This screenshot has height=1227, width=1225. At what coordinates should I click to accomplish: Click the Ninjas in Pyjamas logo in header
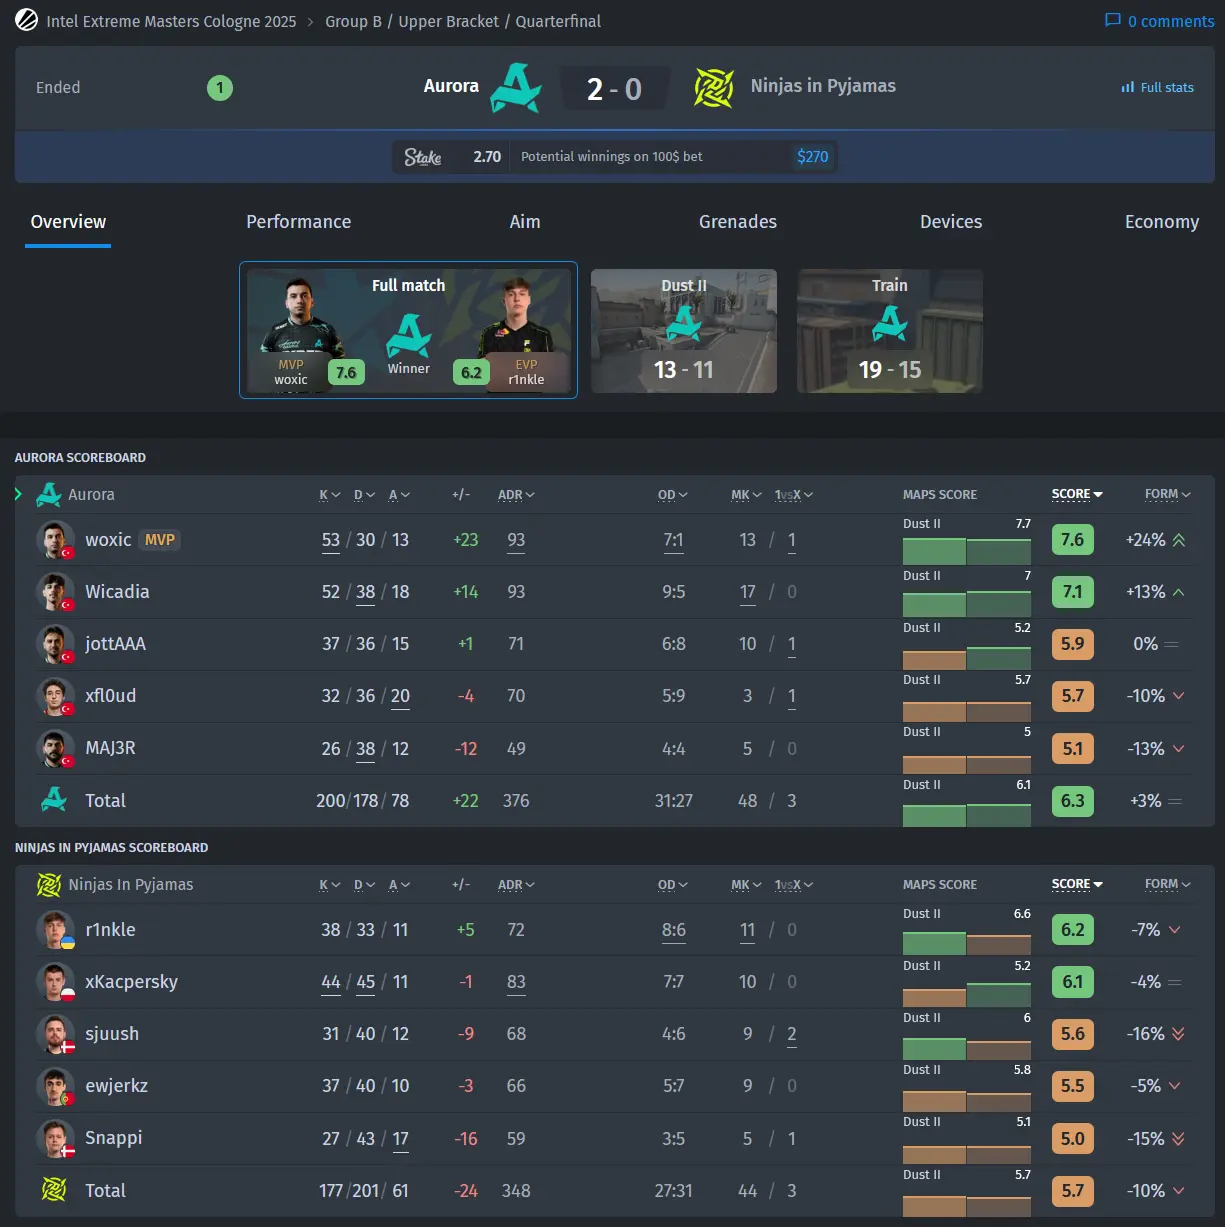[714, 88]
